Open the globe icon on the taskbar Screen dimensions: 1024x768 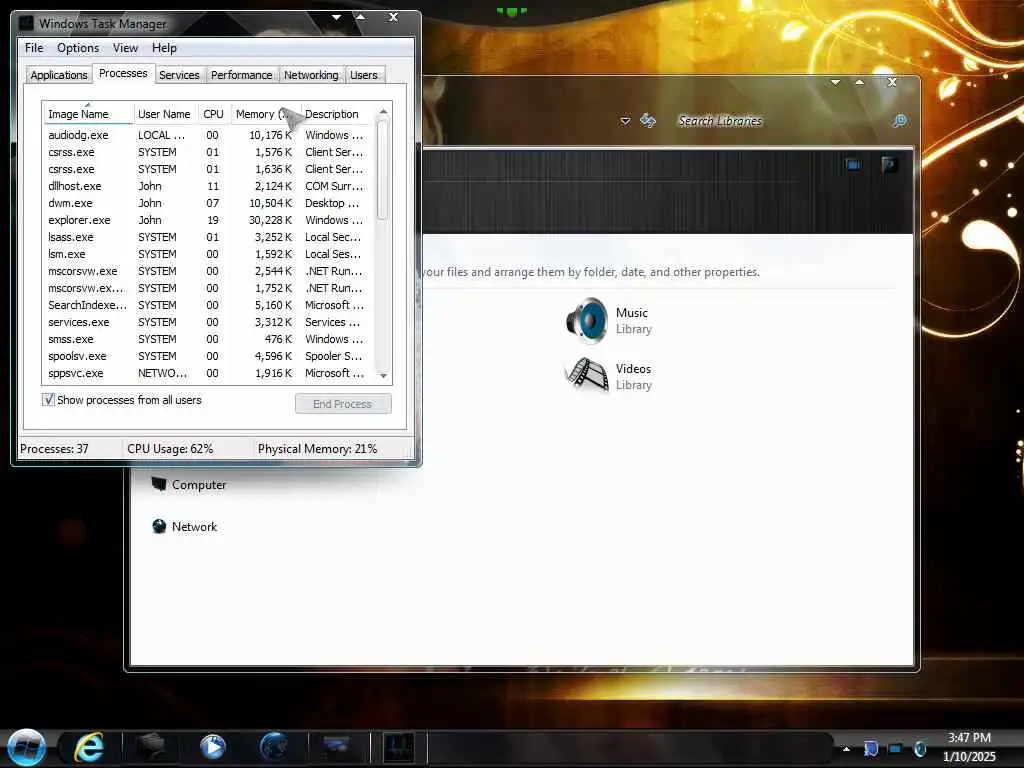point(274,746)
